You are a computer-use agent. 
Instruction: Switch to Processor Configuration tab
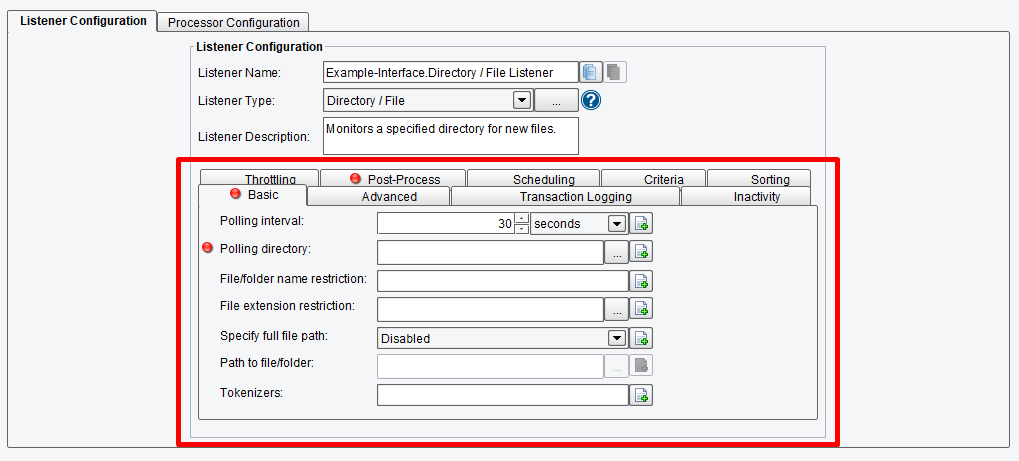pyautogui.click(x=233, y=22)
